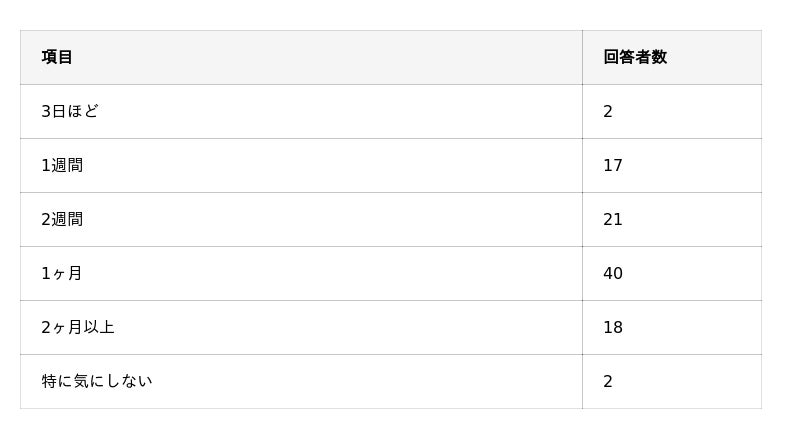This screenshot has width=800, height=439.
Task: Click the count 2 beside 特に気にしない
Action: [608, 381]
